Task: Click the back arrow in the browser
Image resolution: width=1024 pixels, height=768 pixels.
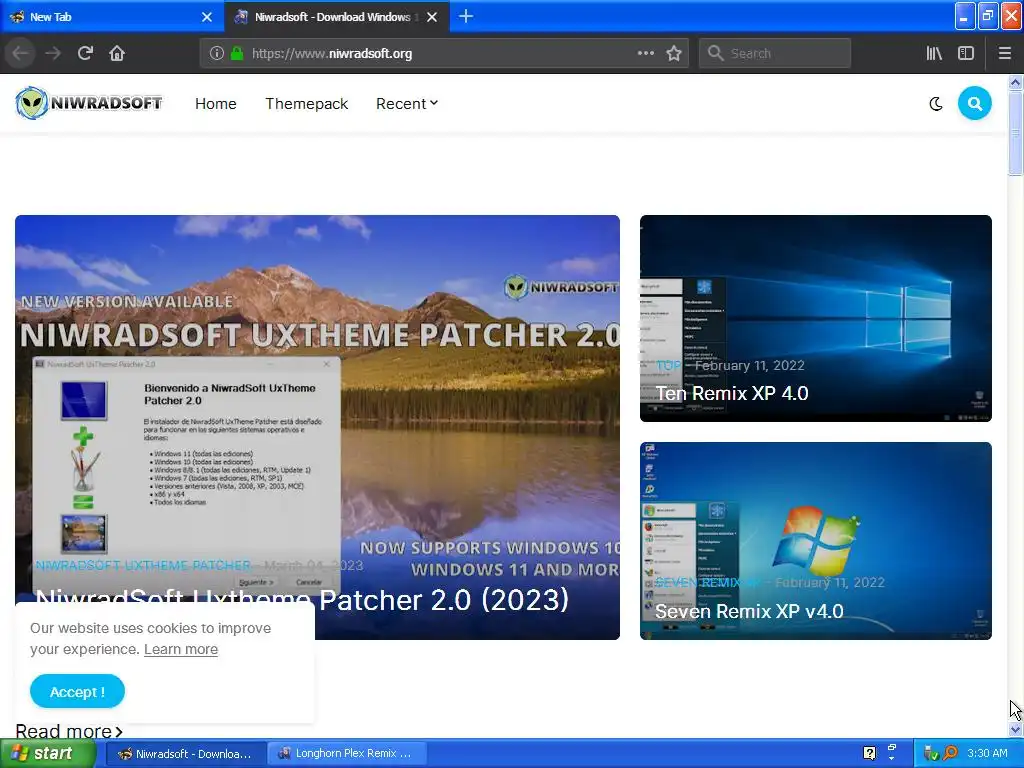Action: [20, 53]
